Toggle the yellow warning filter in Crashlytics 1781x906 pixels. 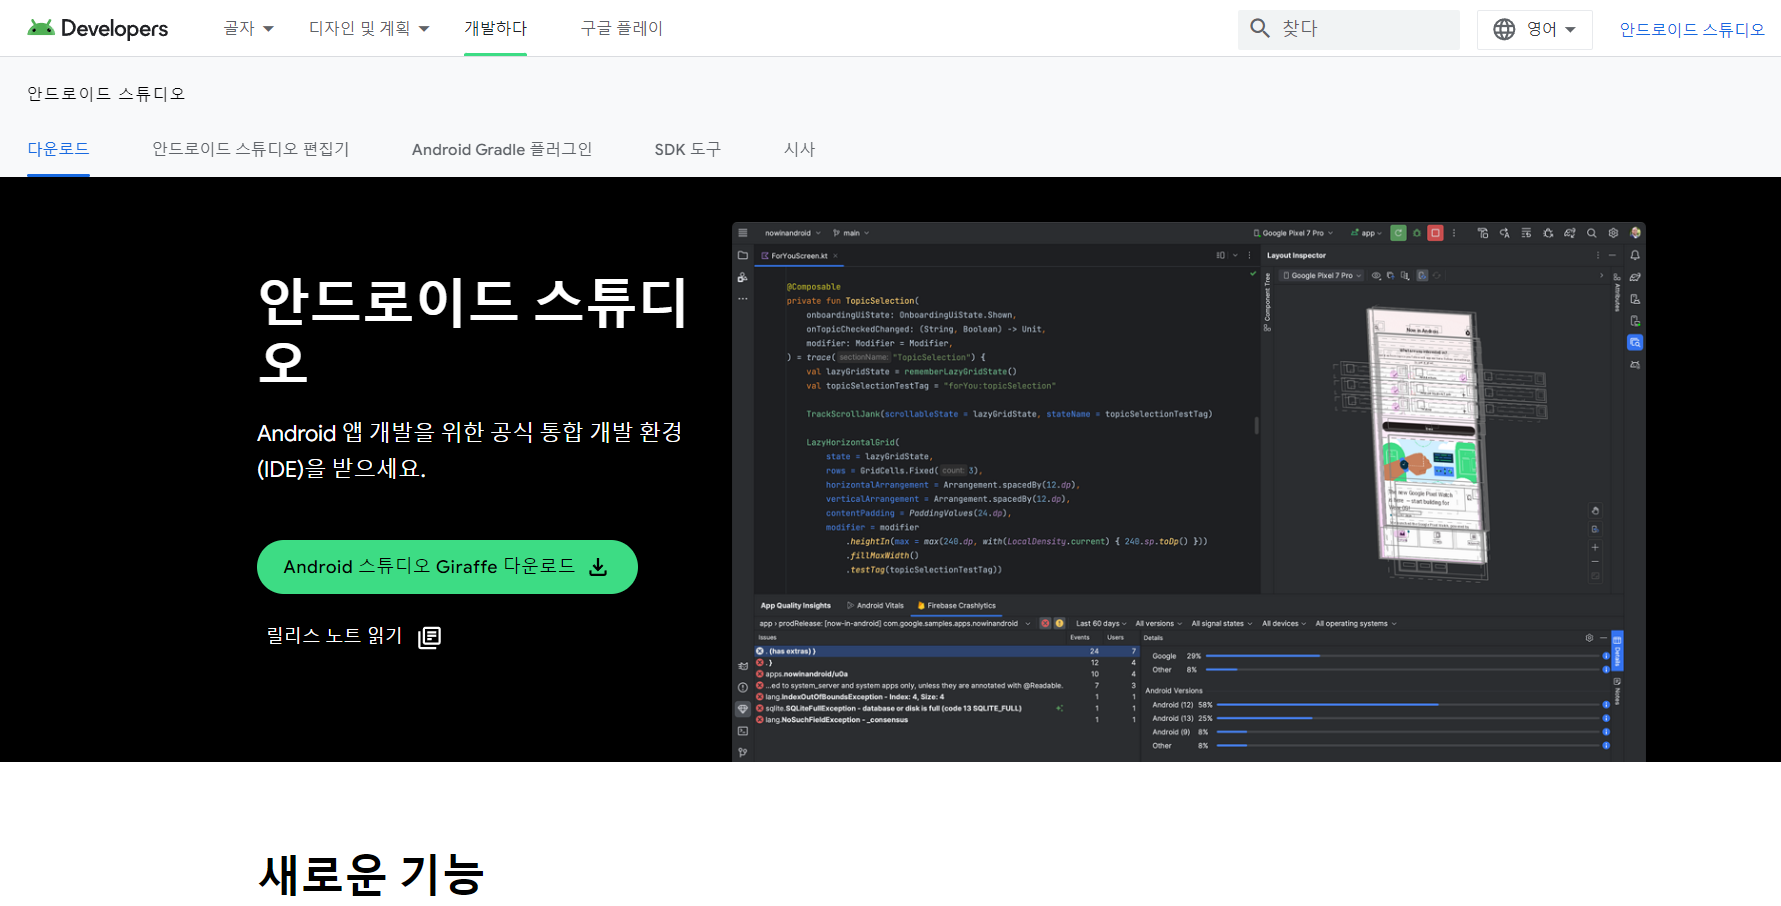1059,623
